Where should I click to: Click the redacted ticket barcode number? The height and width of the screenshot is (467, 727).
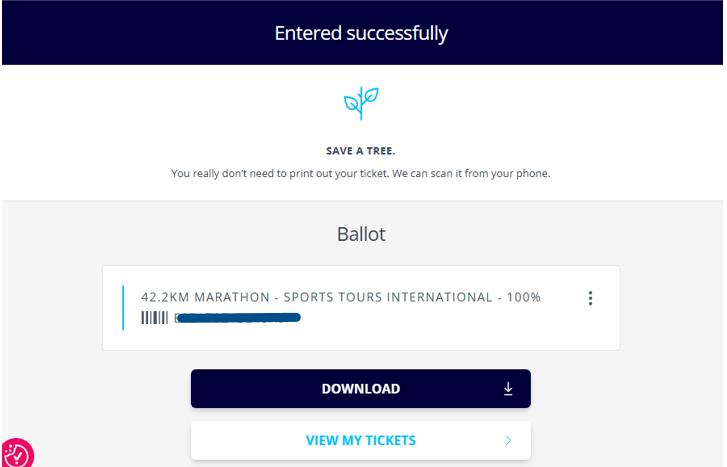point(238,318)
